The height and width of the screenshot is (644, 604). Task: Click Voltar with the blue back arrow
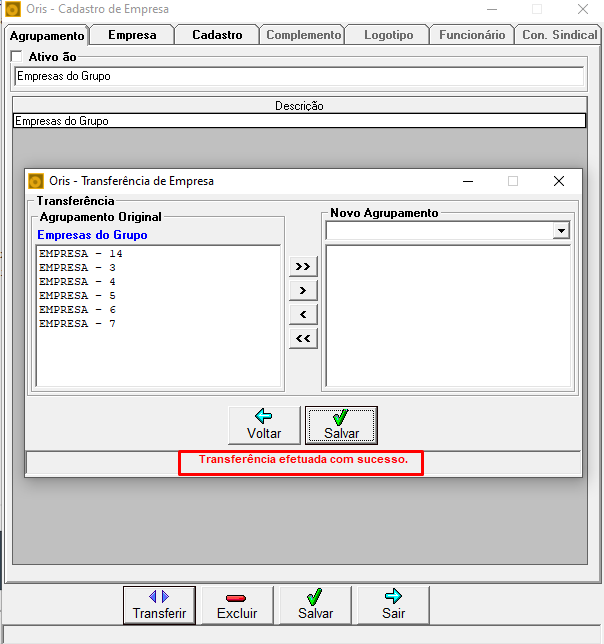pyautogui.click(x=264, y=425)
